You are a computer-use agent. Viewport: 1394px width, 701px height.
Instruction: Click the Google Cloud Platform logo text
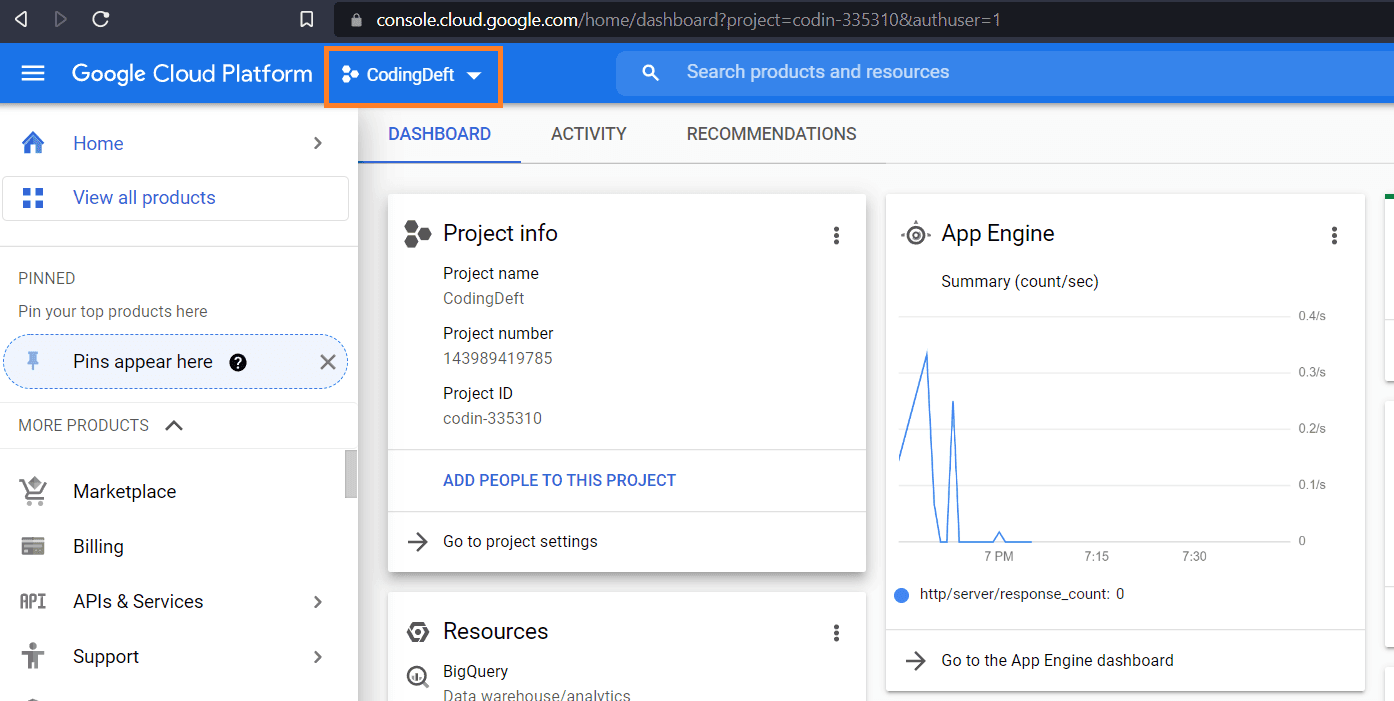pos(192,74)
